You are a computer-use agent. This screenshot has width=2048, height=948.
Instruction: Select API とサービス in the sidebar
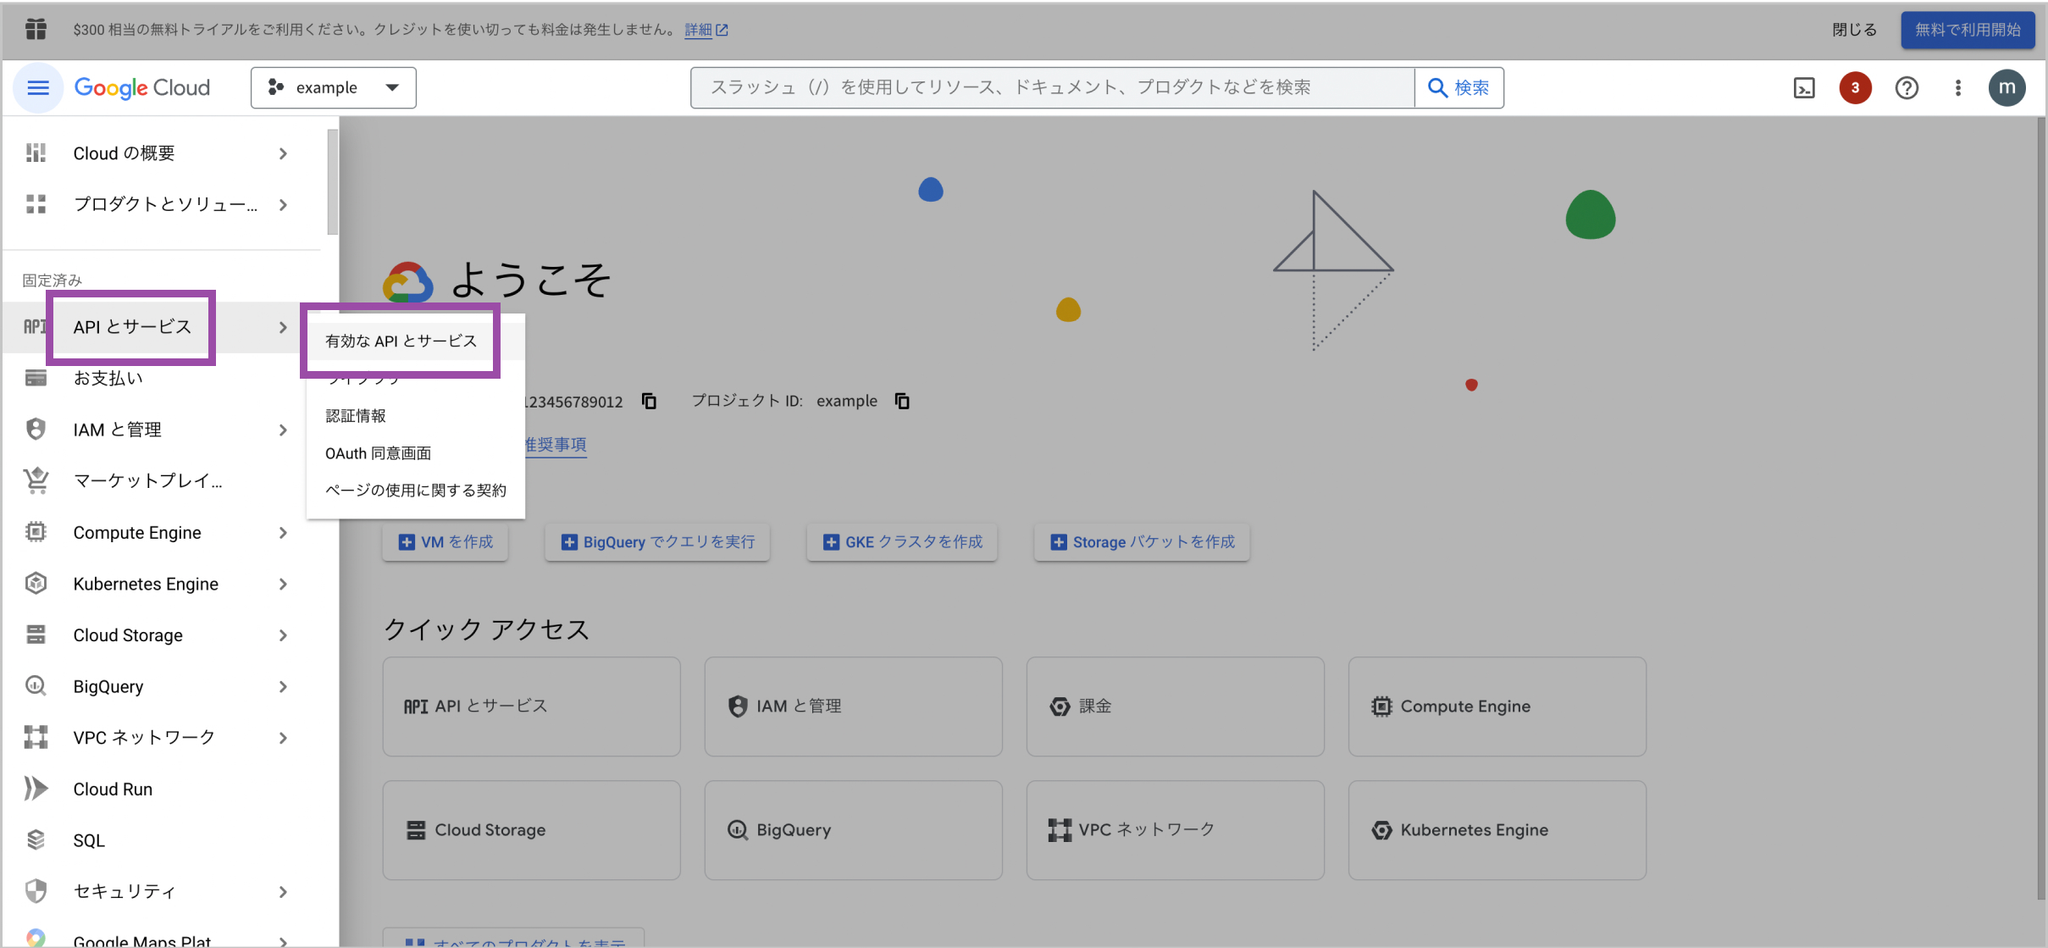[132, 327]
